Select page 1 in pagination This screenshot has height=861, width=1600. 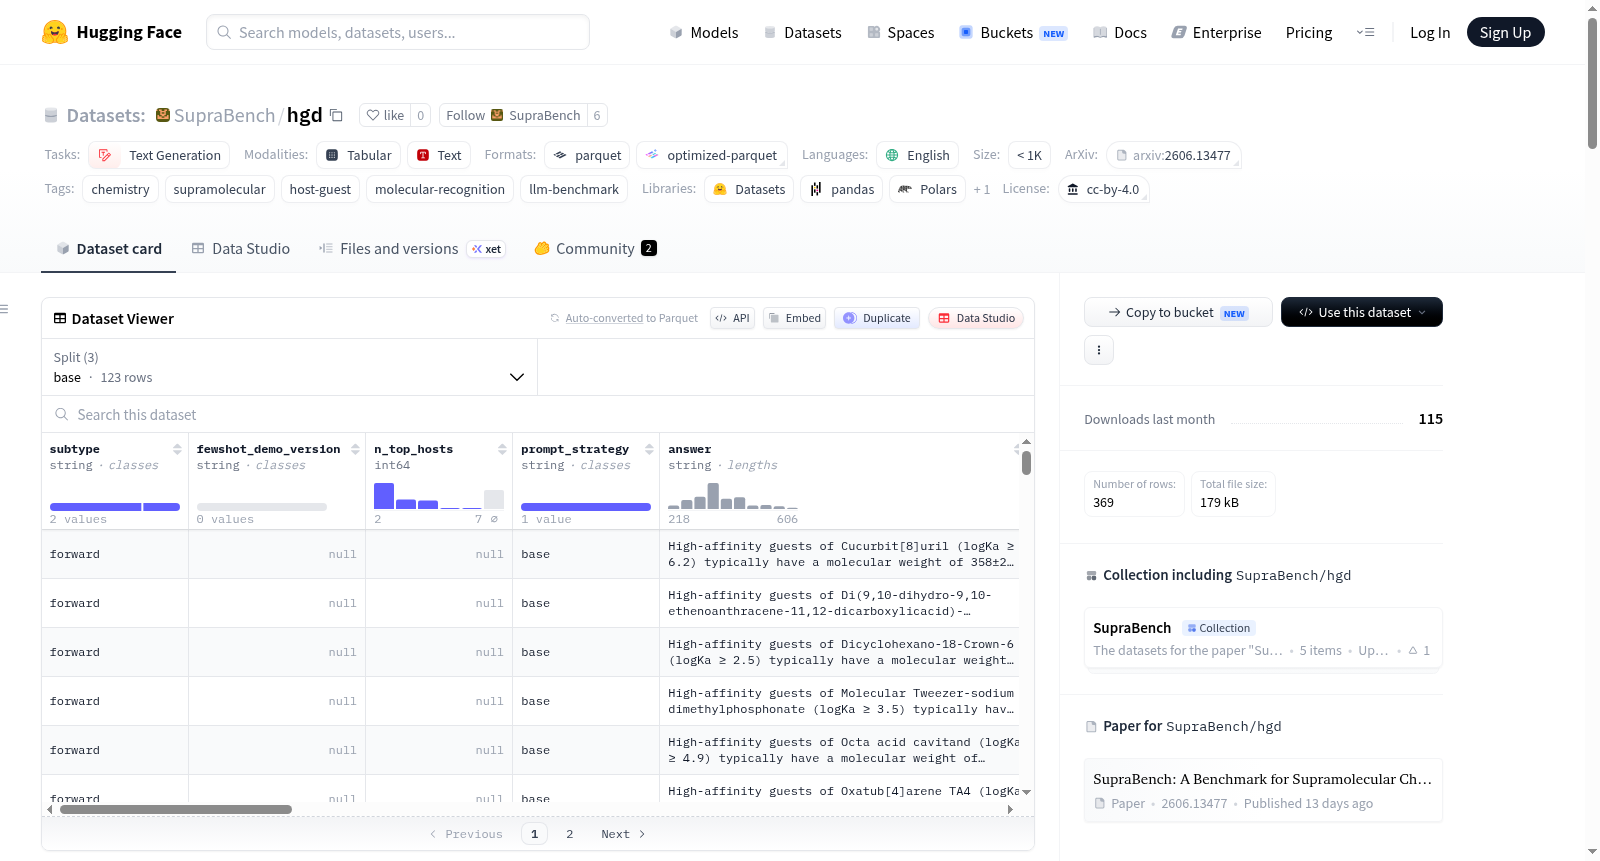pyautogui.click(x=534, y=834)
